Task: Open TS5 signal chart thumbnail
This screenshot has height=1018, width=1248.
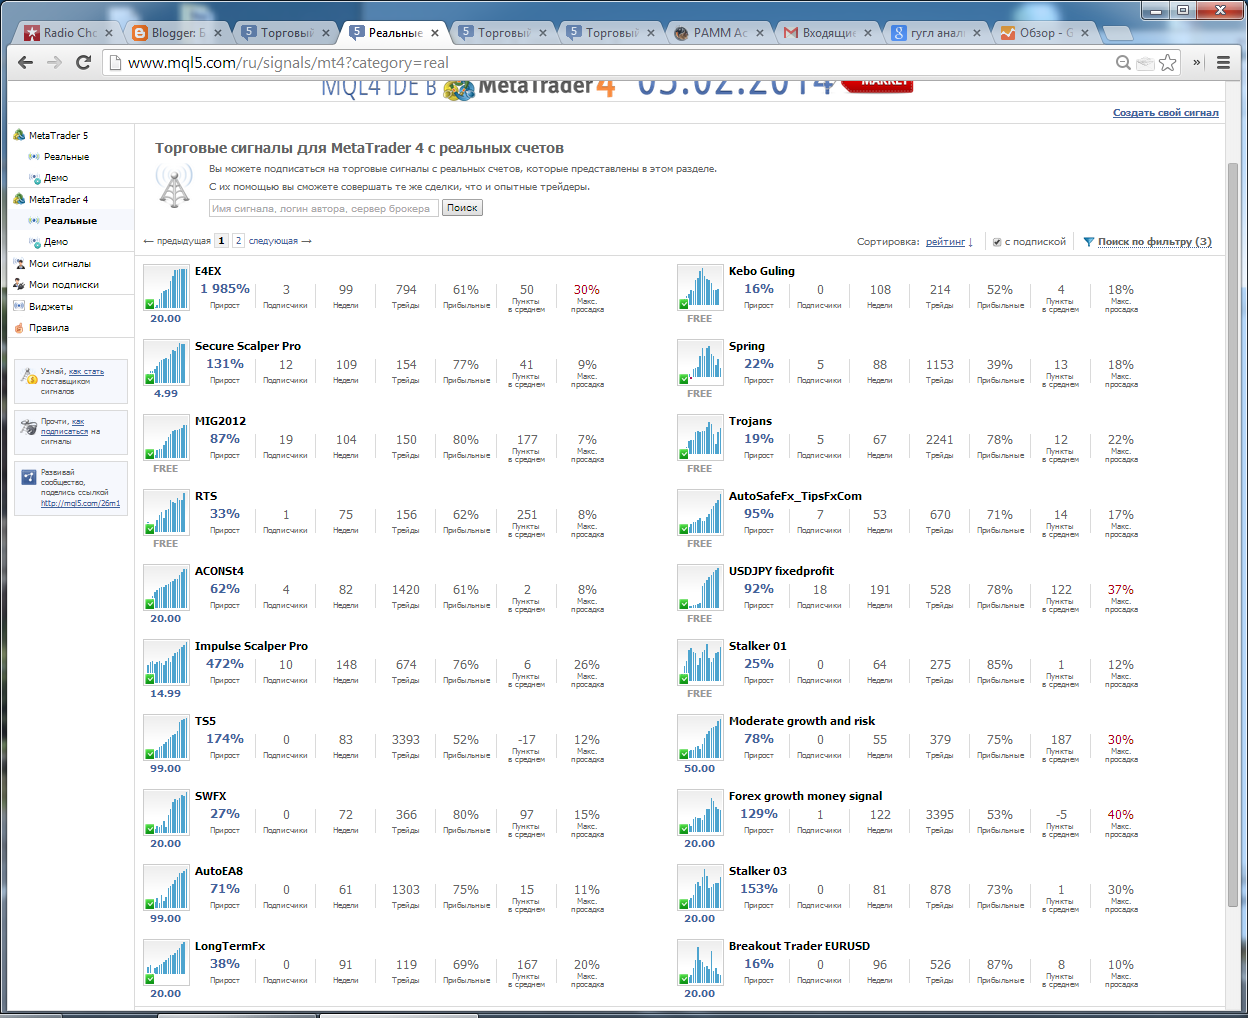Action: [166, 738]
